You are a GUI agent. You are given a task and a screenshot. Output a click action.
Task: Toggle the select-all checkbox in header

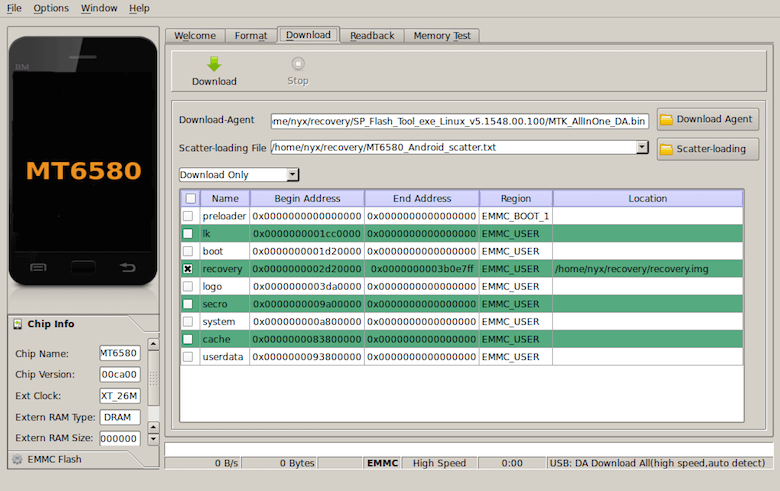191,198
